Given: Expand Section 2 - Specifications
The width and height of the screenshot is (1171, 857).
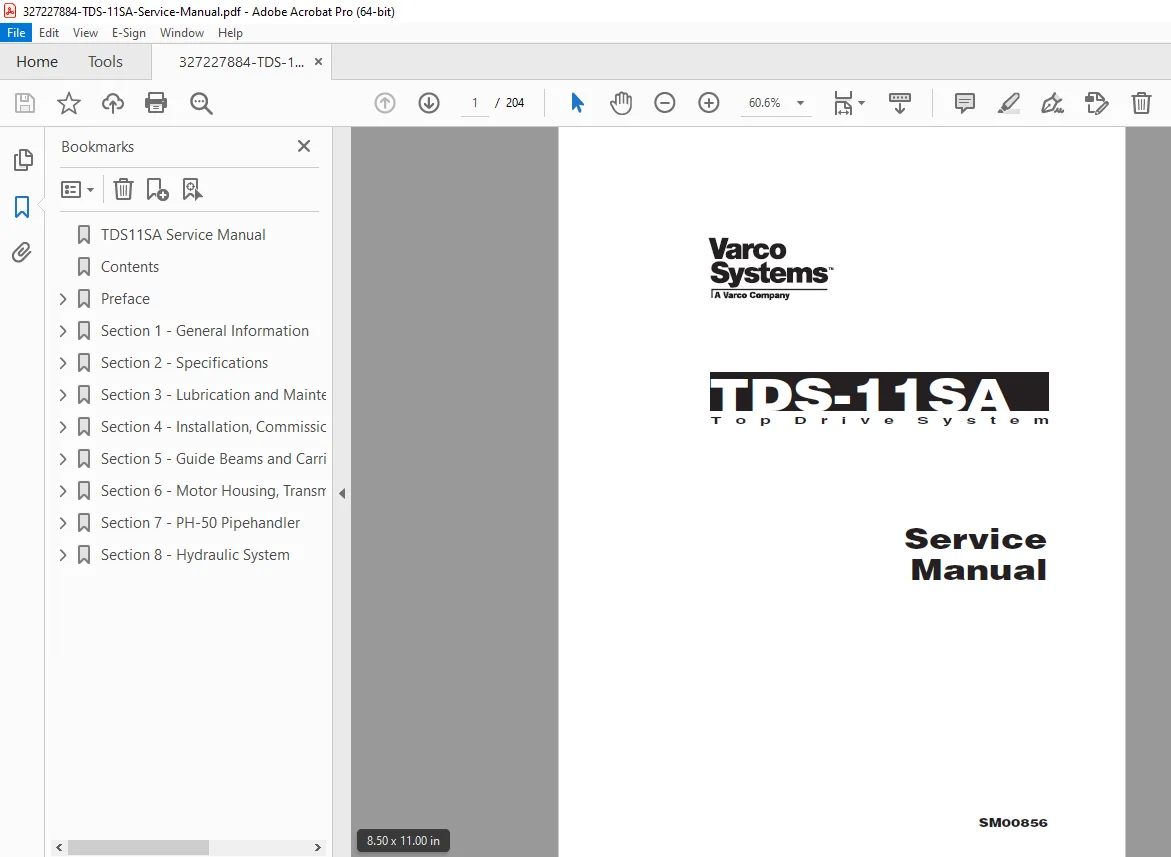Looking at the screenshot, I should click(x=63, y=364).
